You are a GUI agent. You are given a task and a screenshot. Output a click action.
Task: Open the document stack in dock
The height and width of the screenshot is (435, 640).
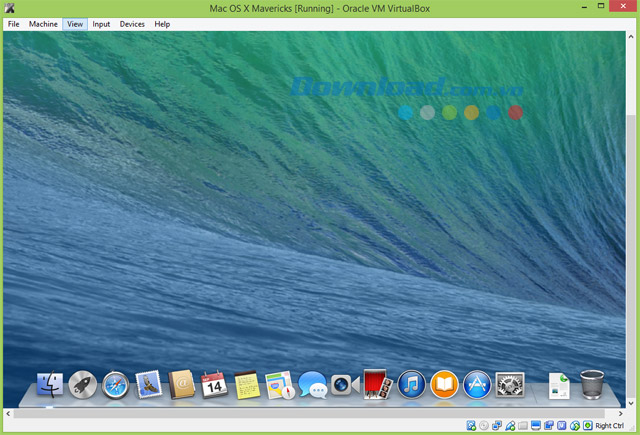(559, 386)
